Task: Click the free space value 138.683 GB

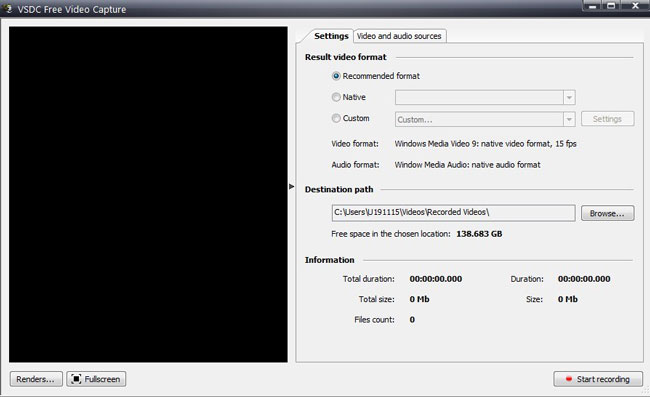Action: click(479, 234)
